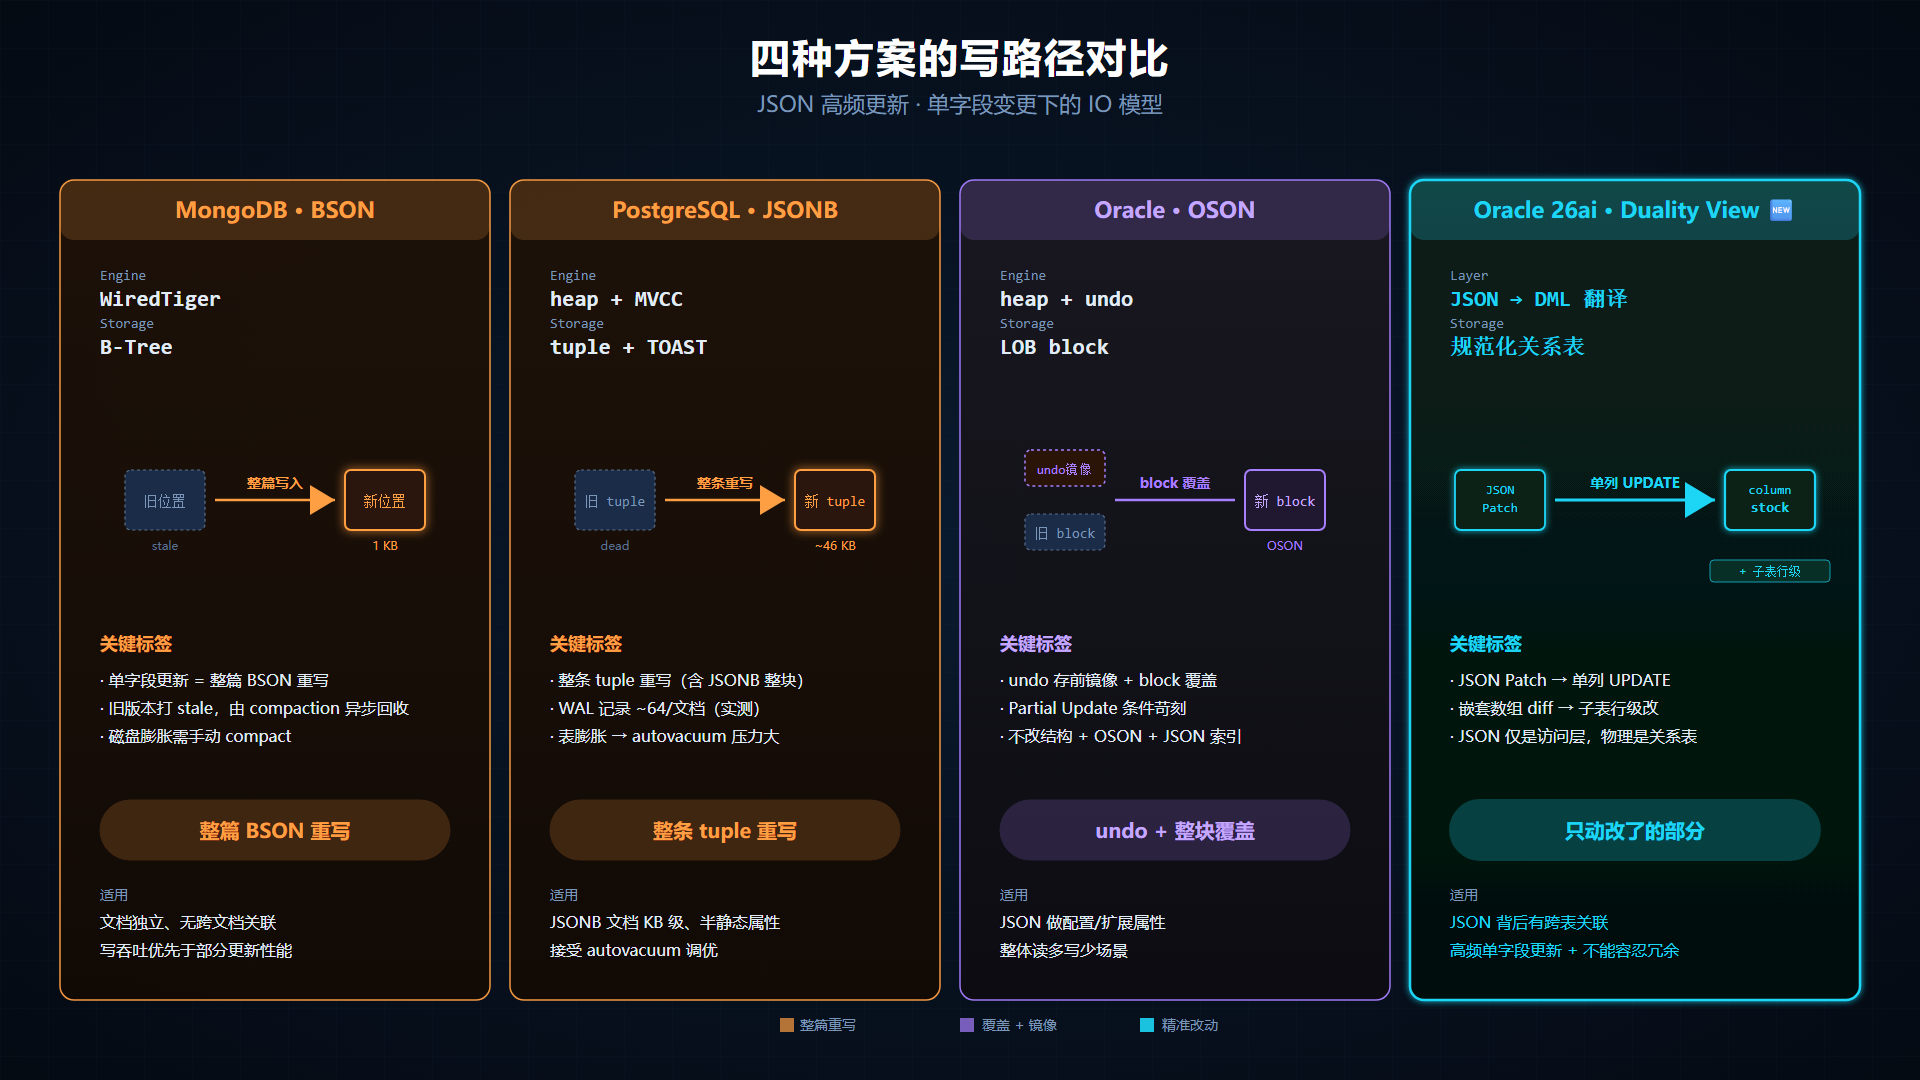The width and height of the screenshot is (1920, 1080).
Task: Click the title 四种方案的写路径对比
Action: (960, 59)
